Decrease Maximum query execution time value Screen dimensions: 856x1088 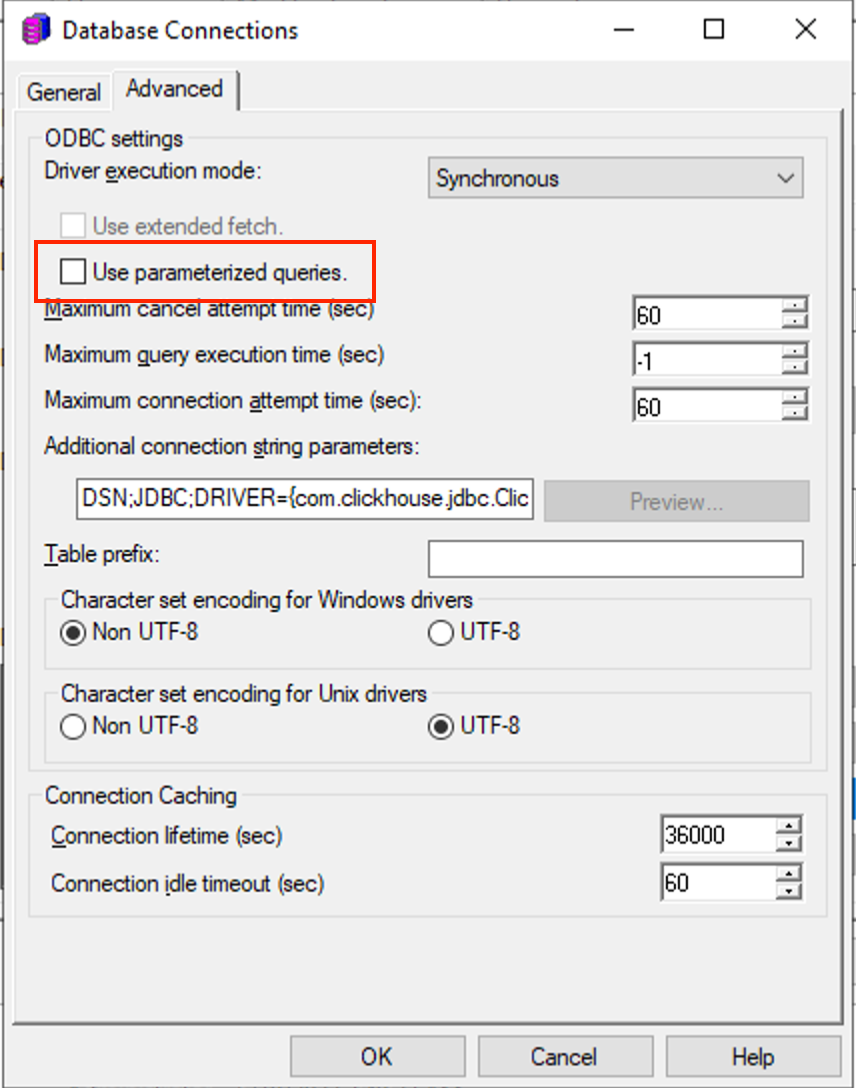pyautogui.click(x=795, y=367)
